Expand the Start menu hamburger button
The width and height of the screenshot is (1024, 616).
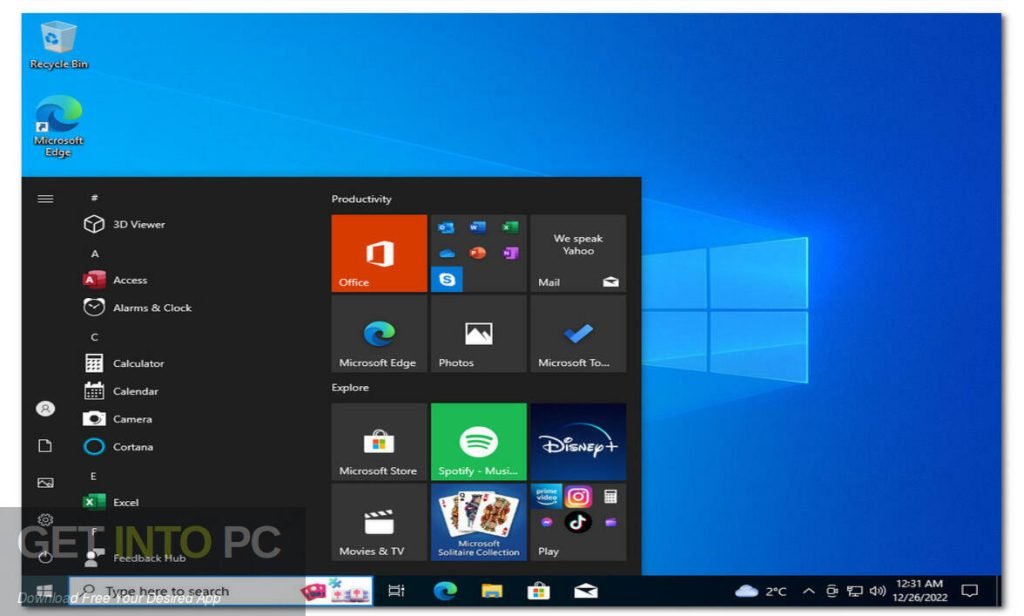[x=45, y=198]
